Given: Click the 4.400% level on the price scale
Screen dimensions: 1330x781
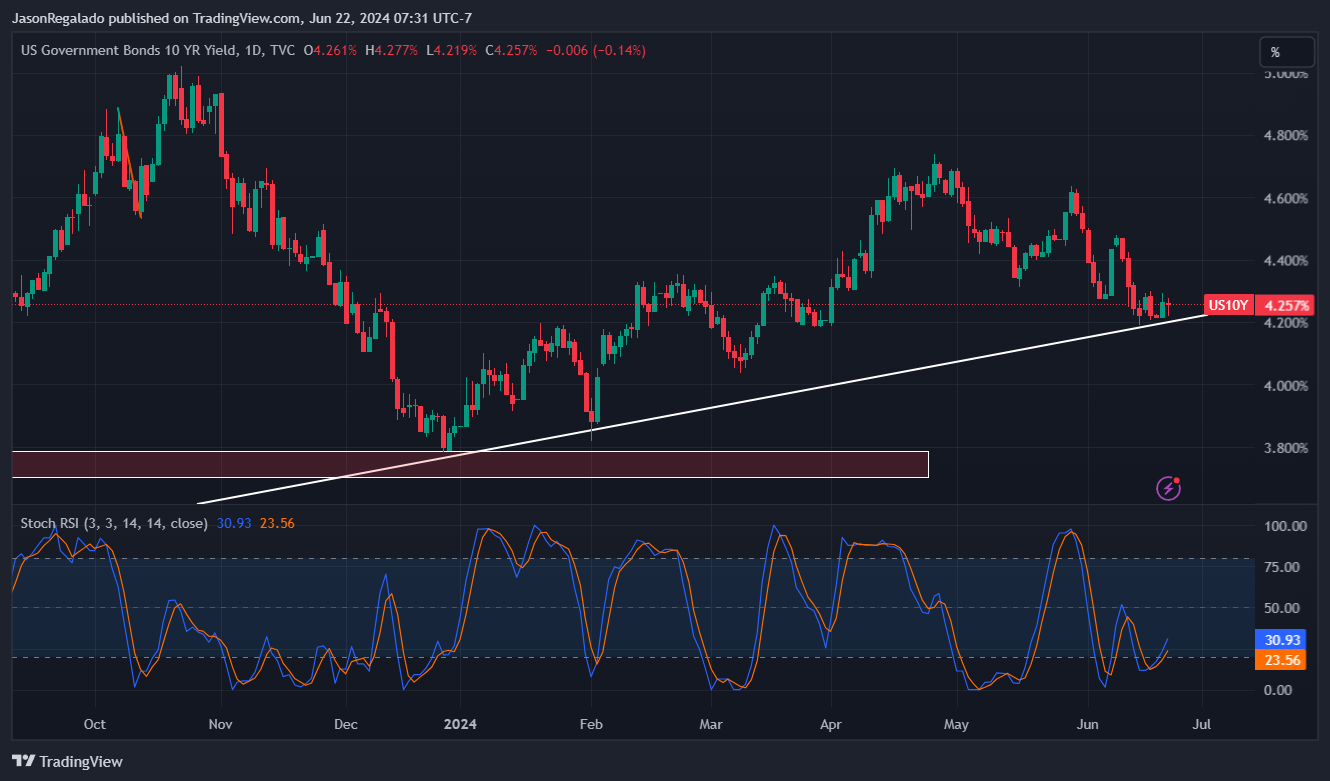Looking at the screenshot, I should pyautogui.click(x=1288, y=259).
